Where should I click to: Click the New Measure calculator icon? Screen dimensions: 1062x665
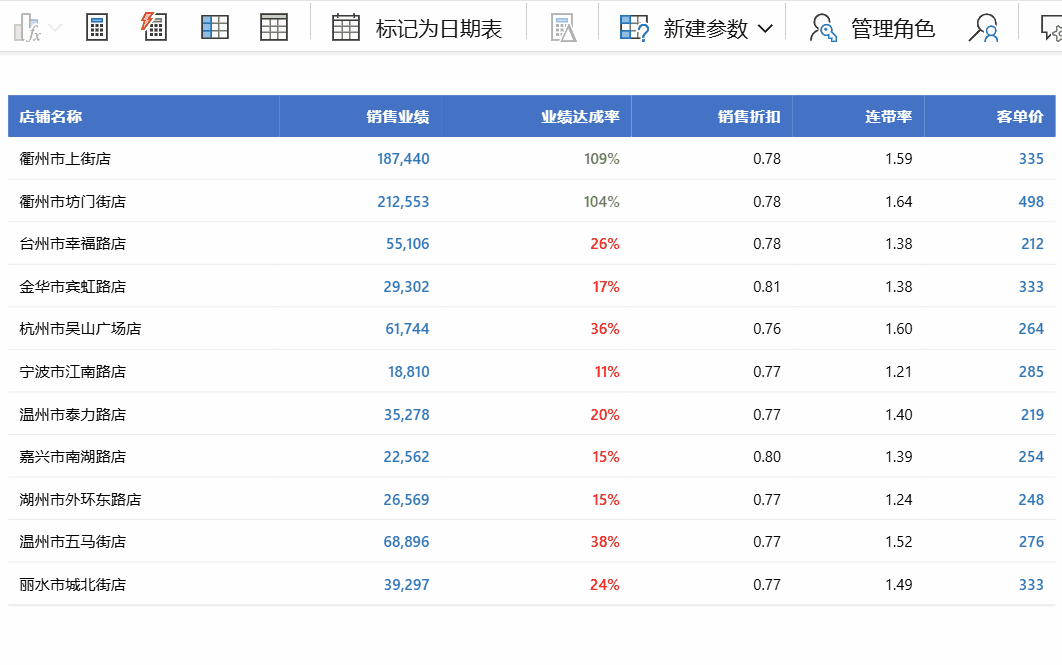pyautogui.click(x=97, y=28)
